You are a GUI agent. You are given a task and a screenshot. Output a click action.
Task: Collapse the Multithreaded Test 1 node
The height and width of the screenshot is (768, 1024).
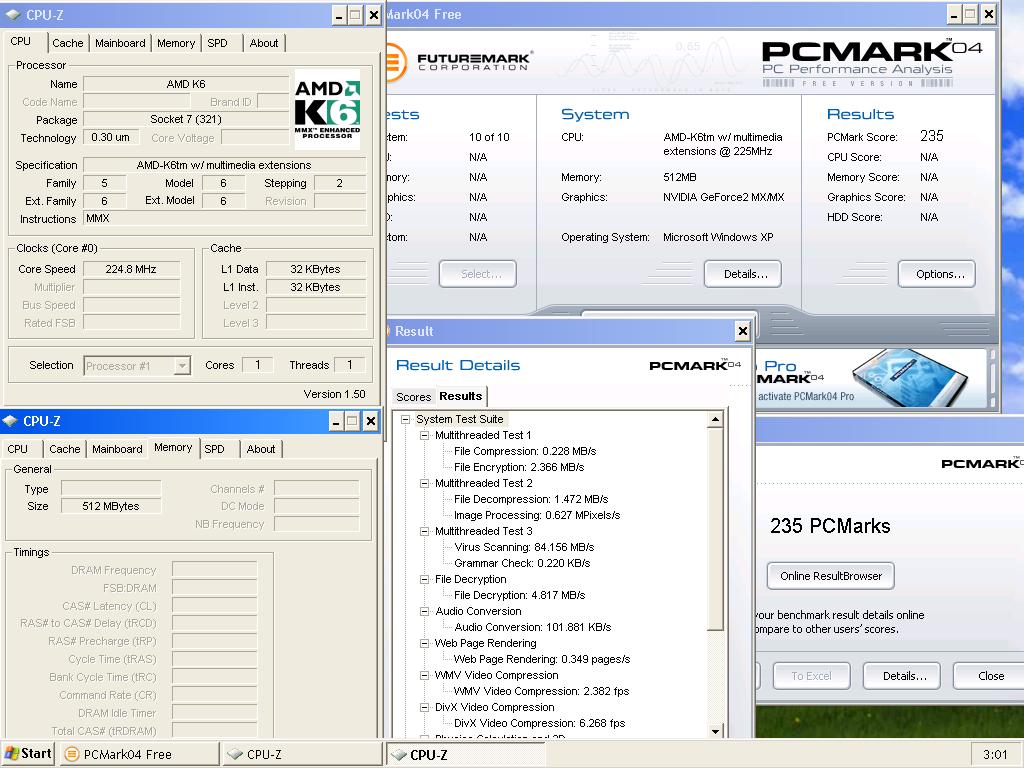[424, 436]
